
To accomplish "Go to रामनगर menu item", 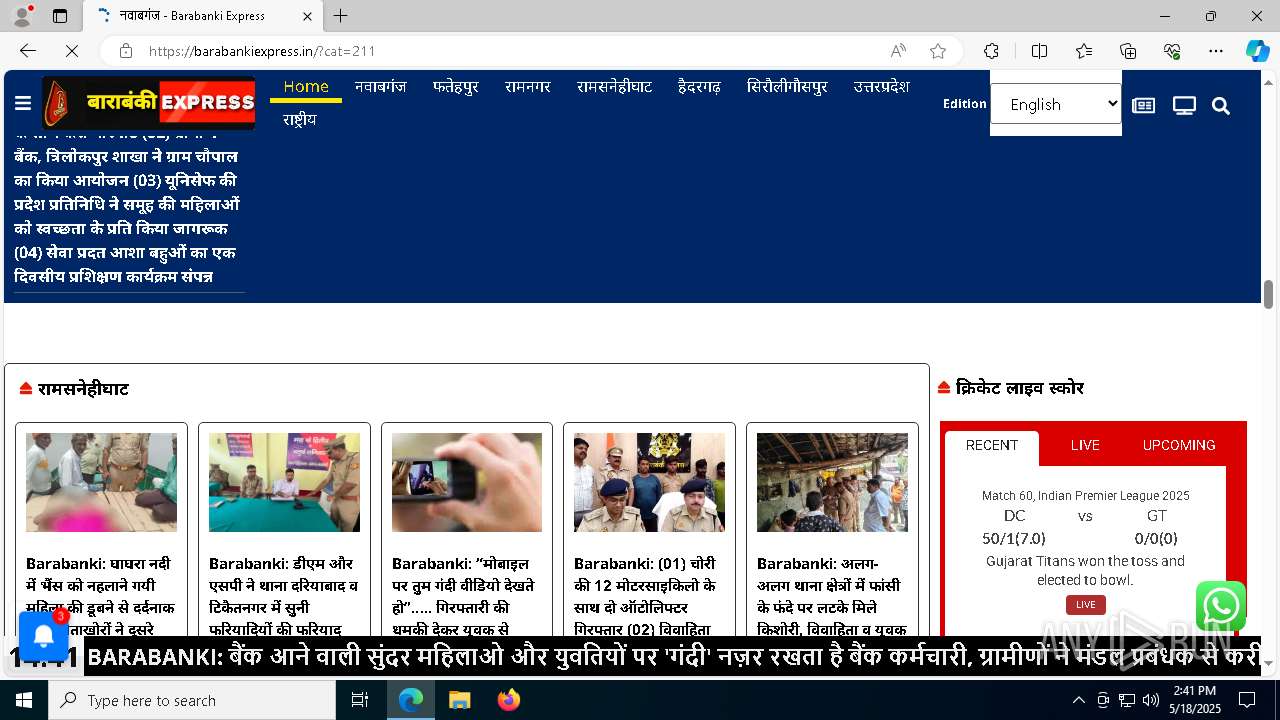I will pyautogui.click(x=528, y=87).
